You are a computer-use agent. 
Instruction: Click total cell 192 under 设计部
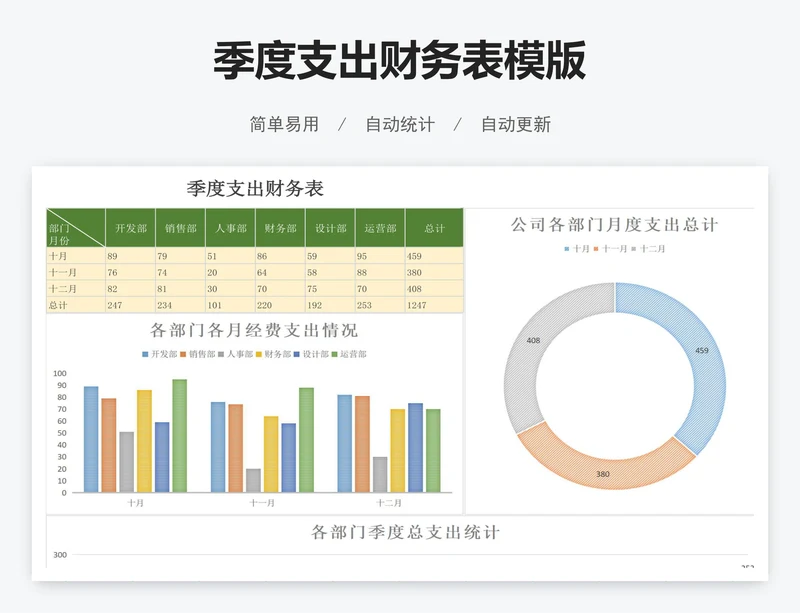tap(331, 305)
